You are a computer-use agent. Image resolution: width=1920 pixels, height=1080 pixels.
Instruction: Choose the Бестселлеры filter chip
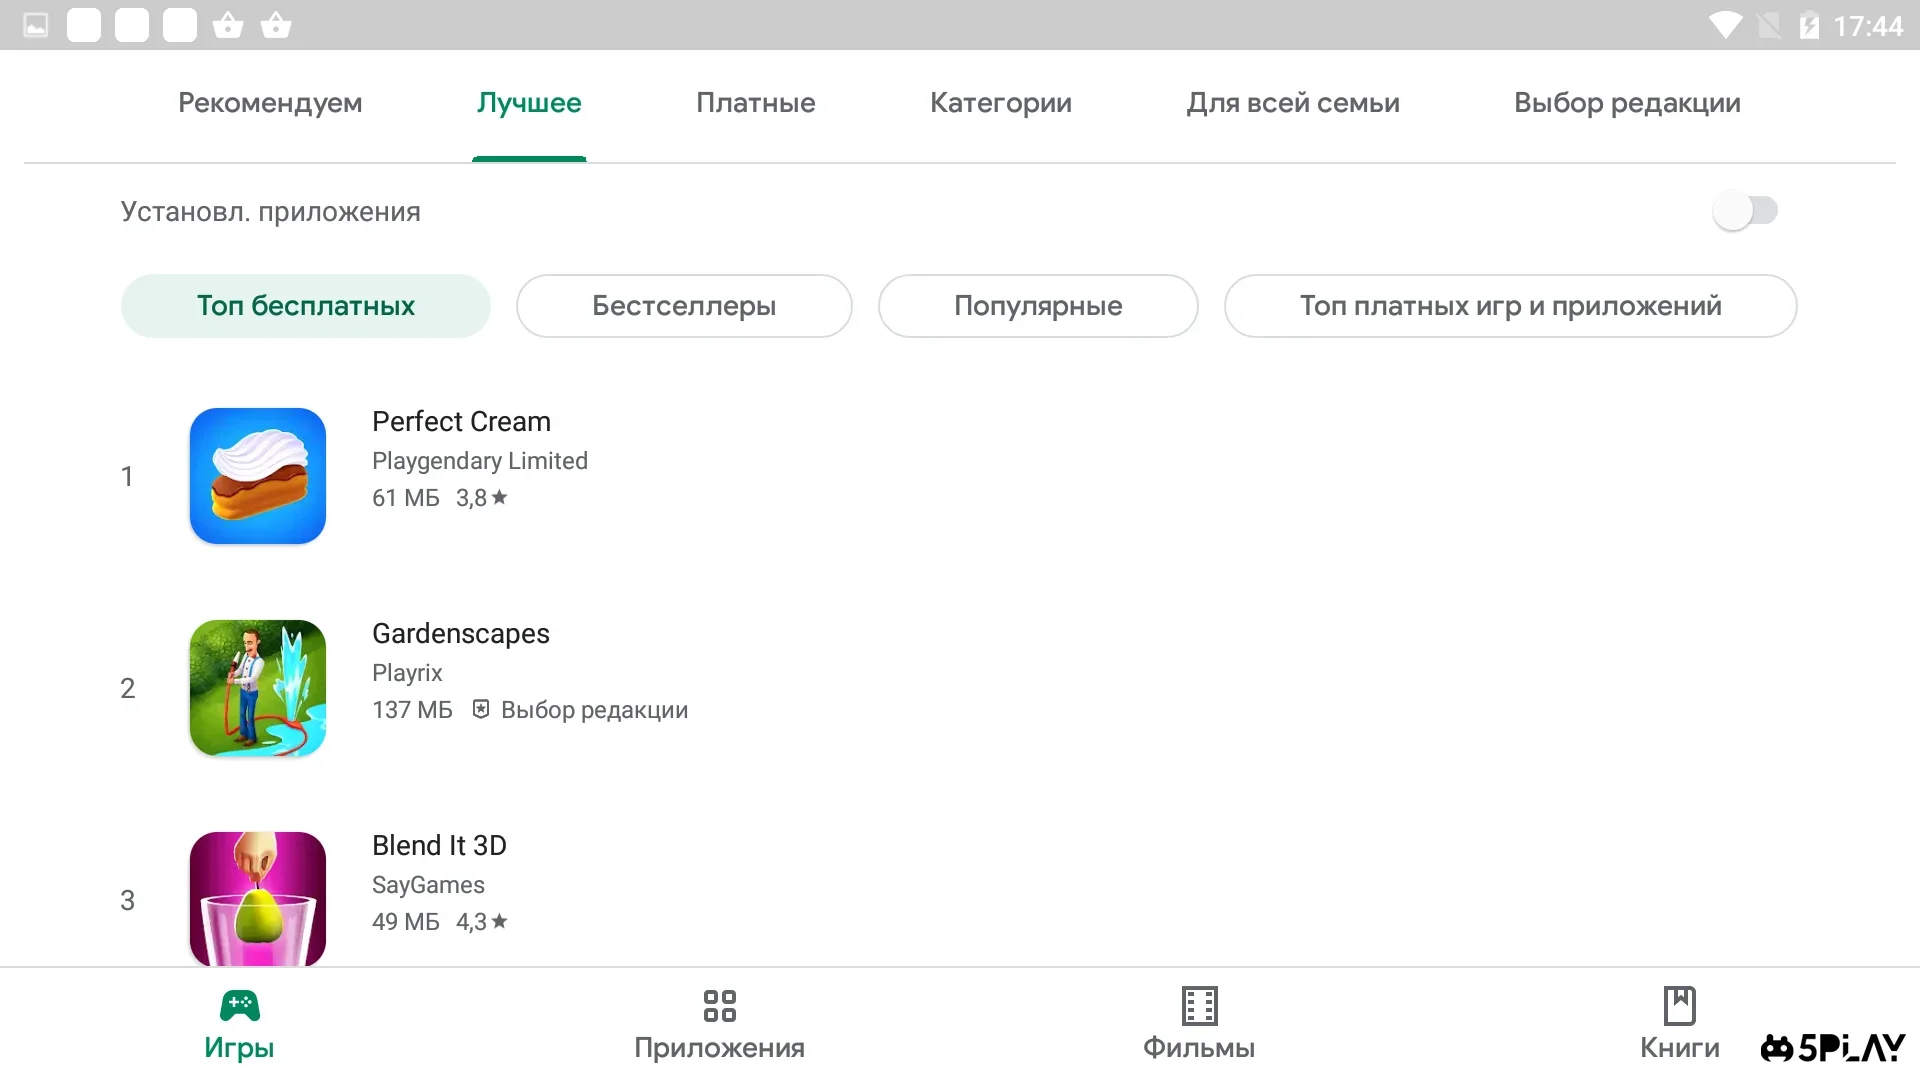(684, 306)
